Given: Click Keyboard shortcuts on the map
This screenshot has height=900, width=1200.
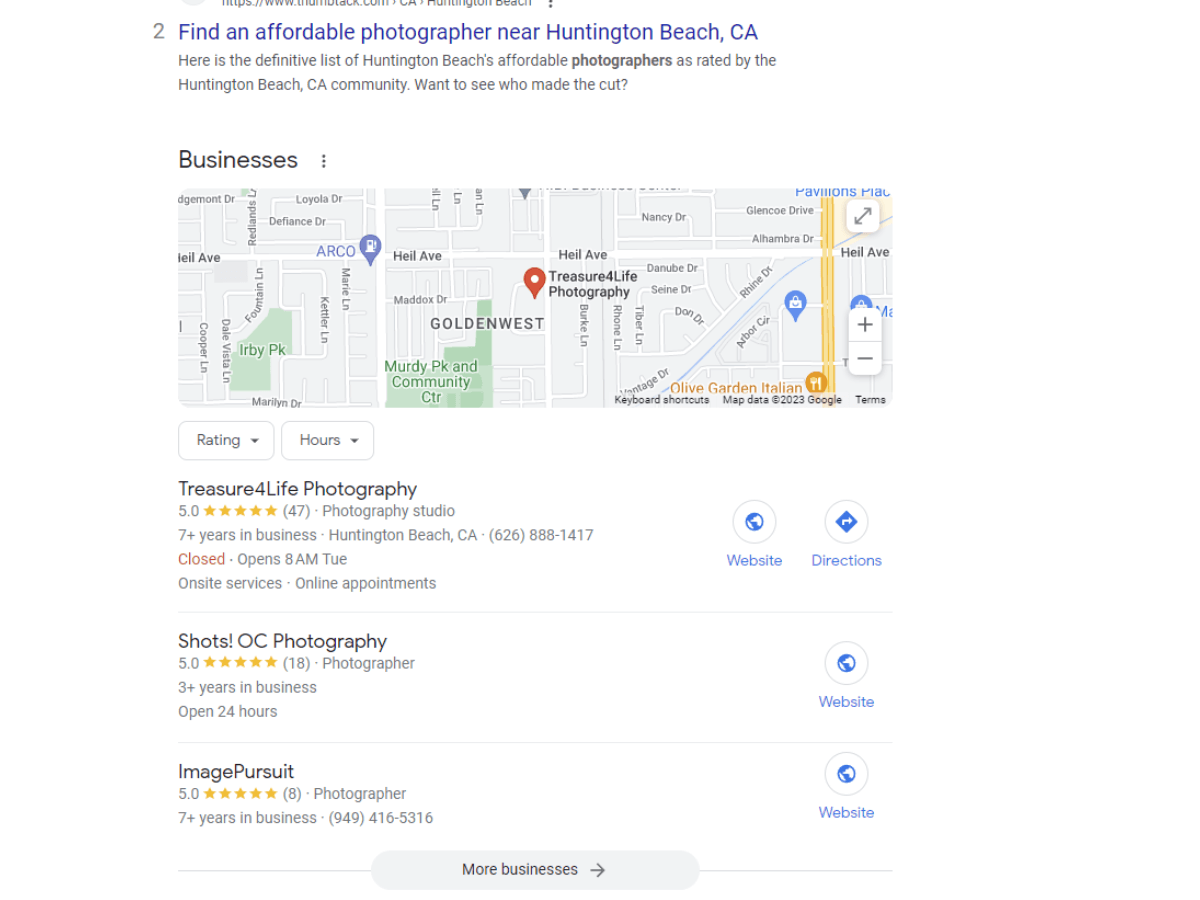Looking at the screenshot, I should (x=662, y=400).
